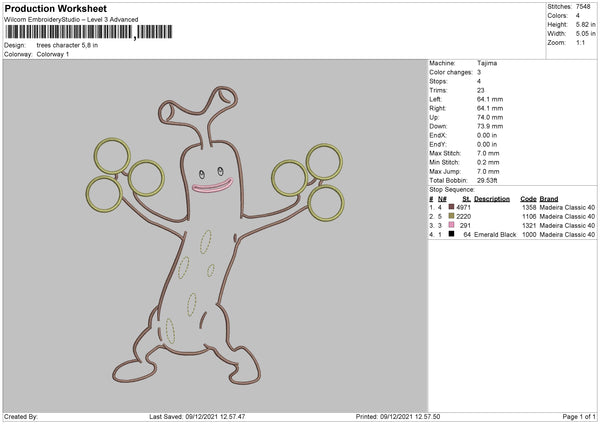Viewport: 600px width, 424px height.
Task: Click the stitch count 4971 in row 1
Action: pos(463,207)
